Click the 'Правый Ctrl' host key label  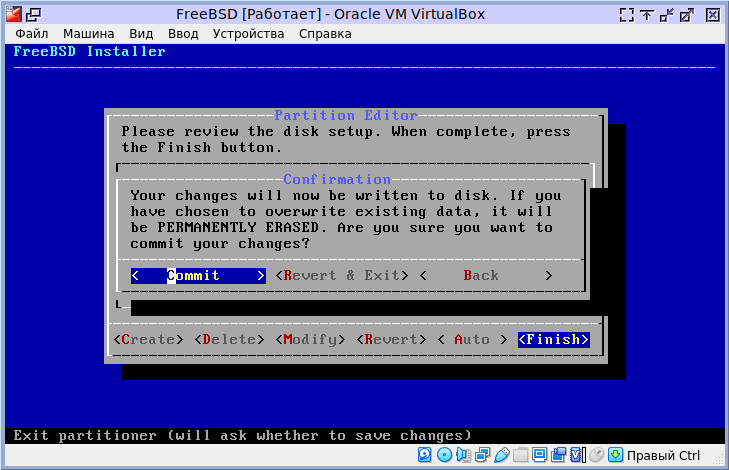(x=663, y=456)
